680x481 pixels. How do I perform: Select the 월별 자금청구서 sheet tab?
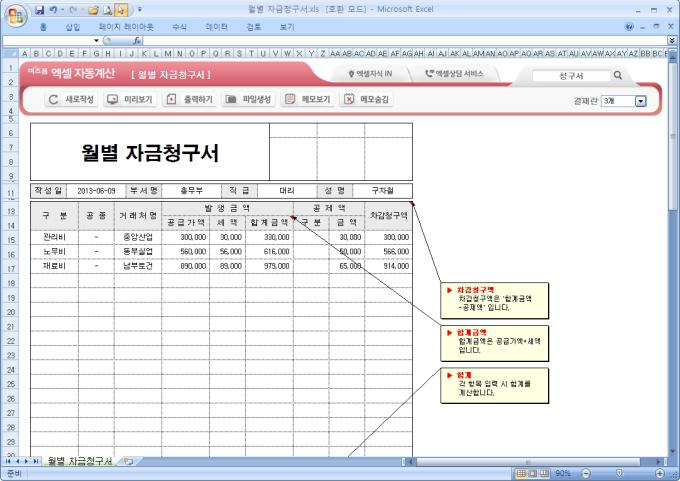click(x=80, y=461)
